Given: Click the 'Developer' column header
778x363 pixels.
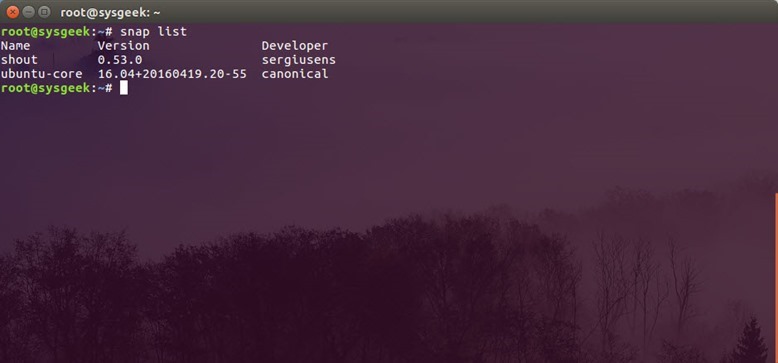Looking at the screenshot, I should coord(295,46).
